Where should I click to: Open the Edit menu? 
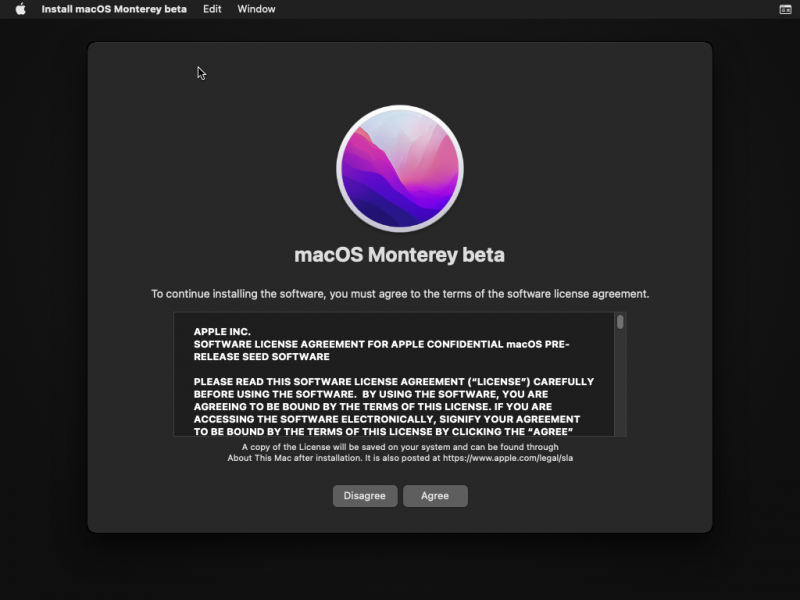click(212, 9)
